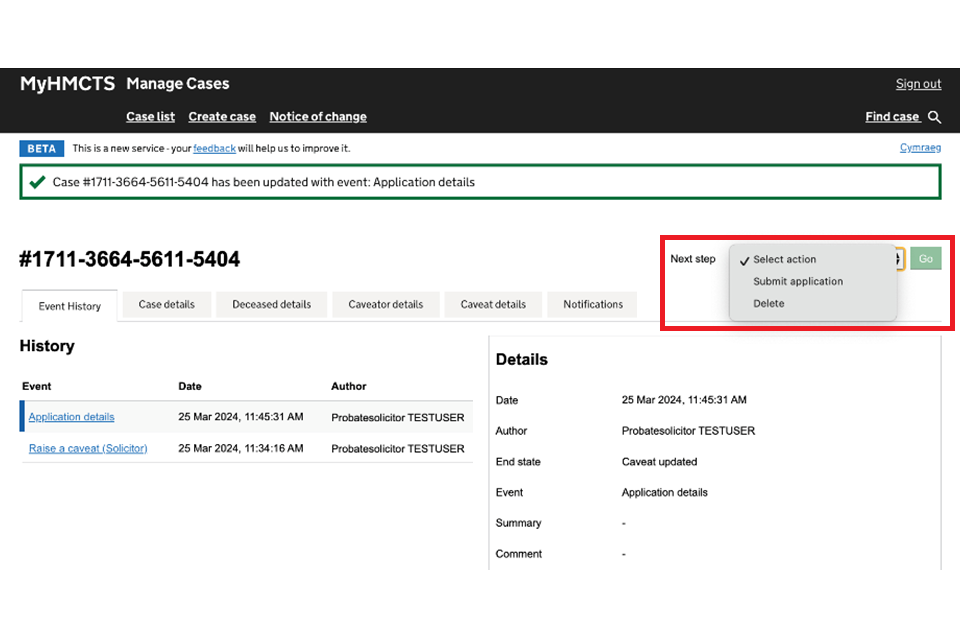Open Raise a caveat (Solicitor) event

click(88, 448)
